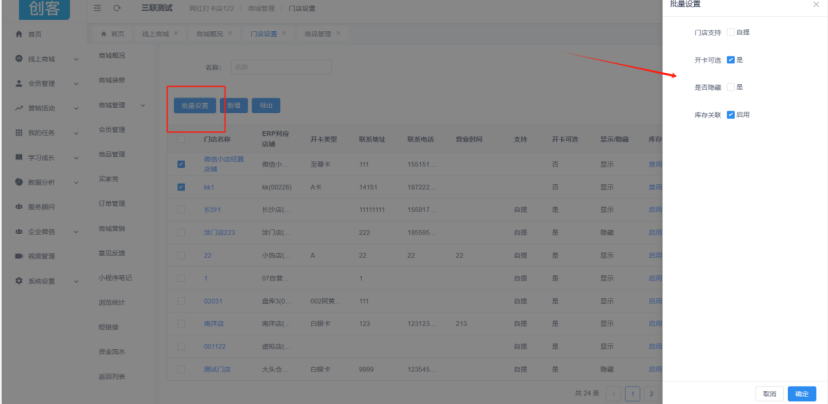The image size is (828, 404).
Task: Click the 会员管理 person icon in sidebar
Action: [x=19, y=83]
